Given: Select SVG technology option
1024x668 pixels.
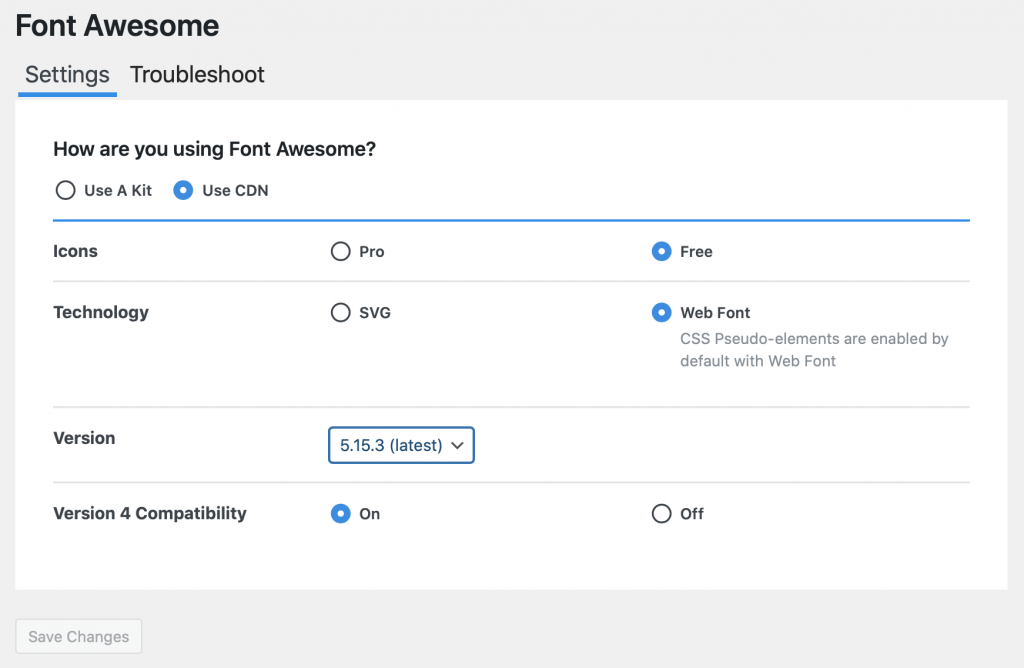Looking at the screenshot, I should point(340,313).
